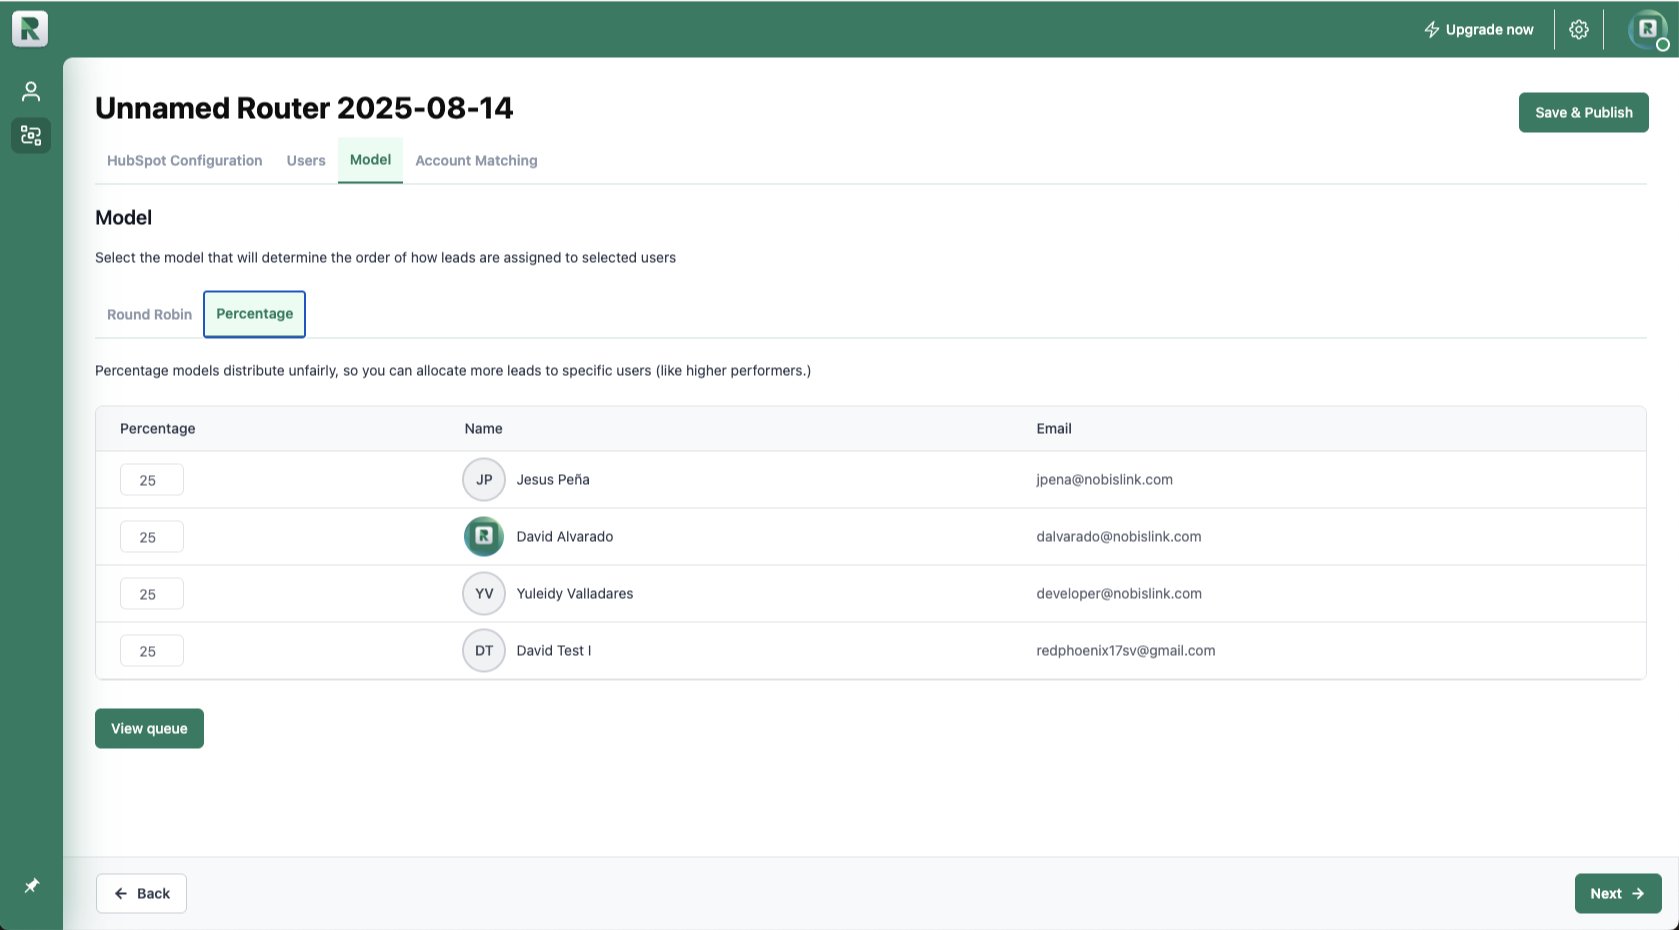Open HubSpot Configuration tab
Screen dimensions: 1679x930
[185, 161]
